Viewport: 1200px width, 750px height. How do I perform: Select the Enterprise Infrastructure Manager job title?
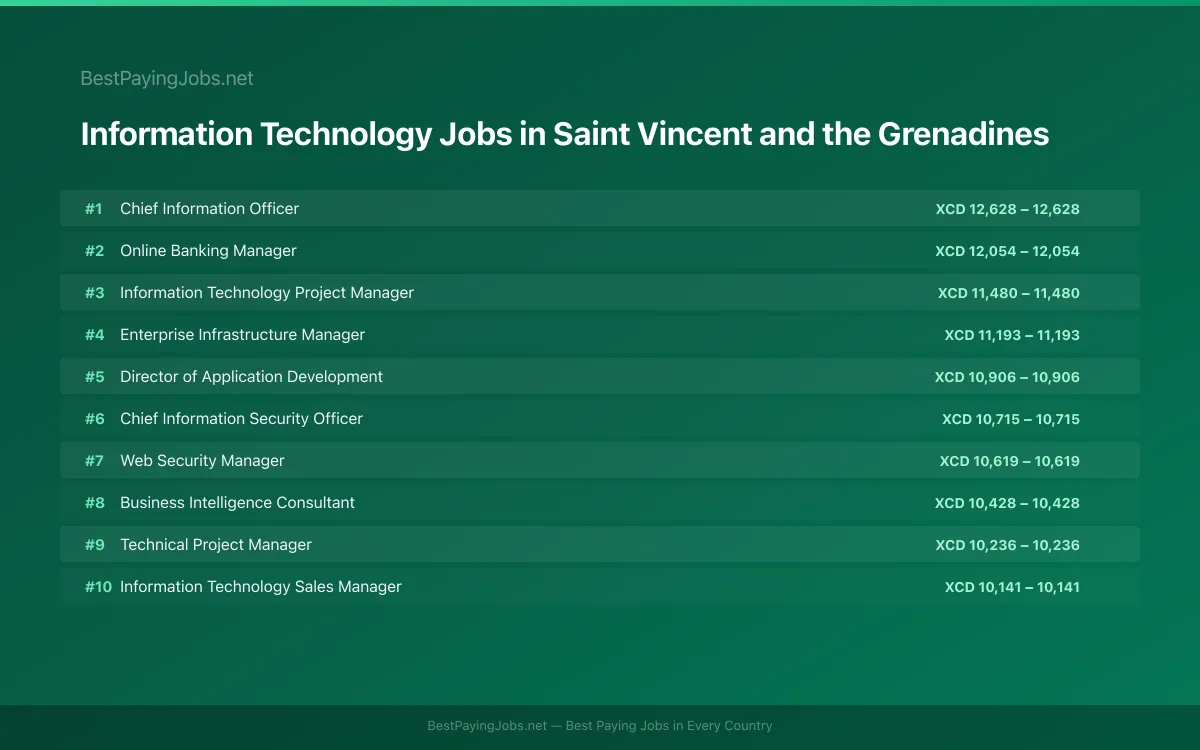pyautogui.click(x=242, y=335)
